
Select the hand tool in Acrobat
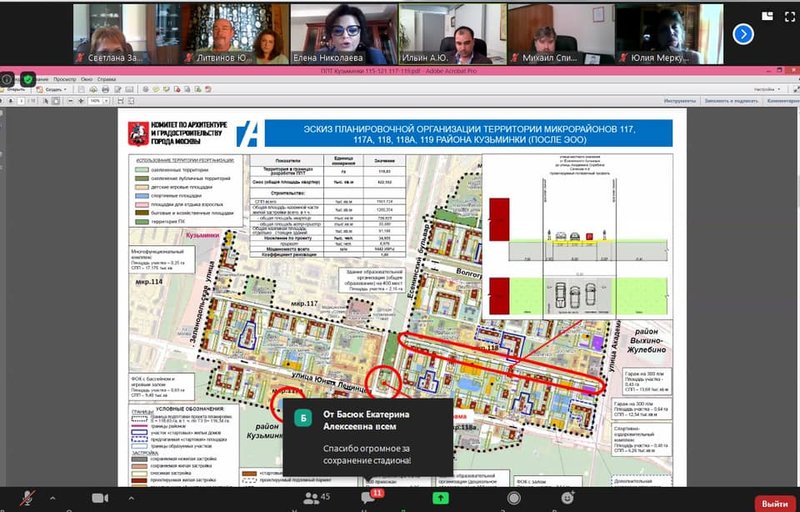56,101
